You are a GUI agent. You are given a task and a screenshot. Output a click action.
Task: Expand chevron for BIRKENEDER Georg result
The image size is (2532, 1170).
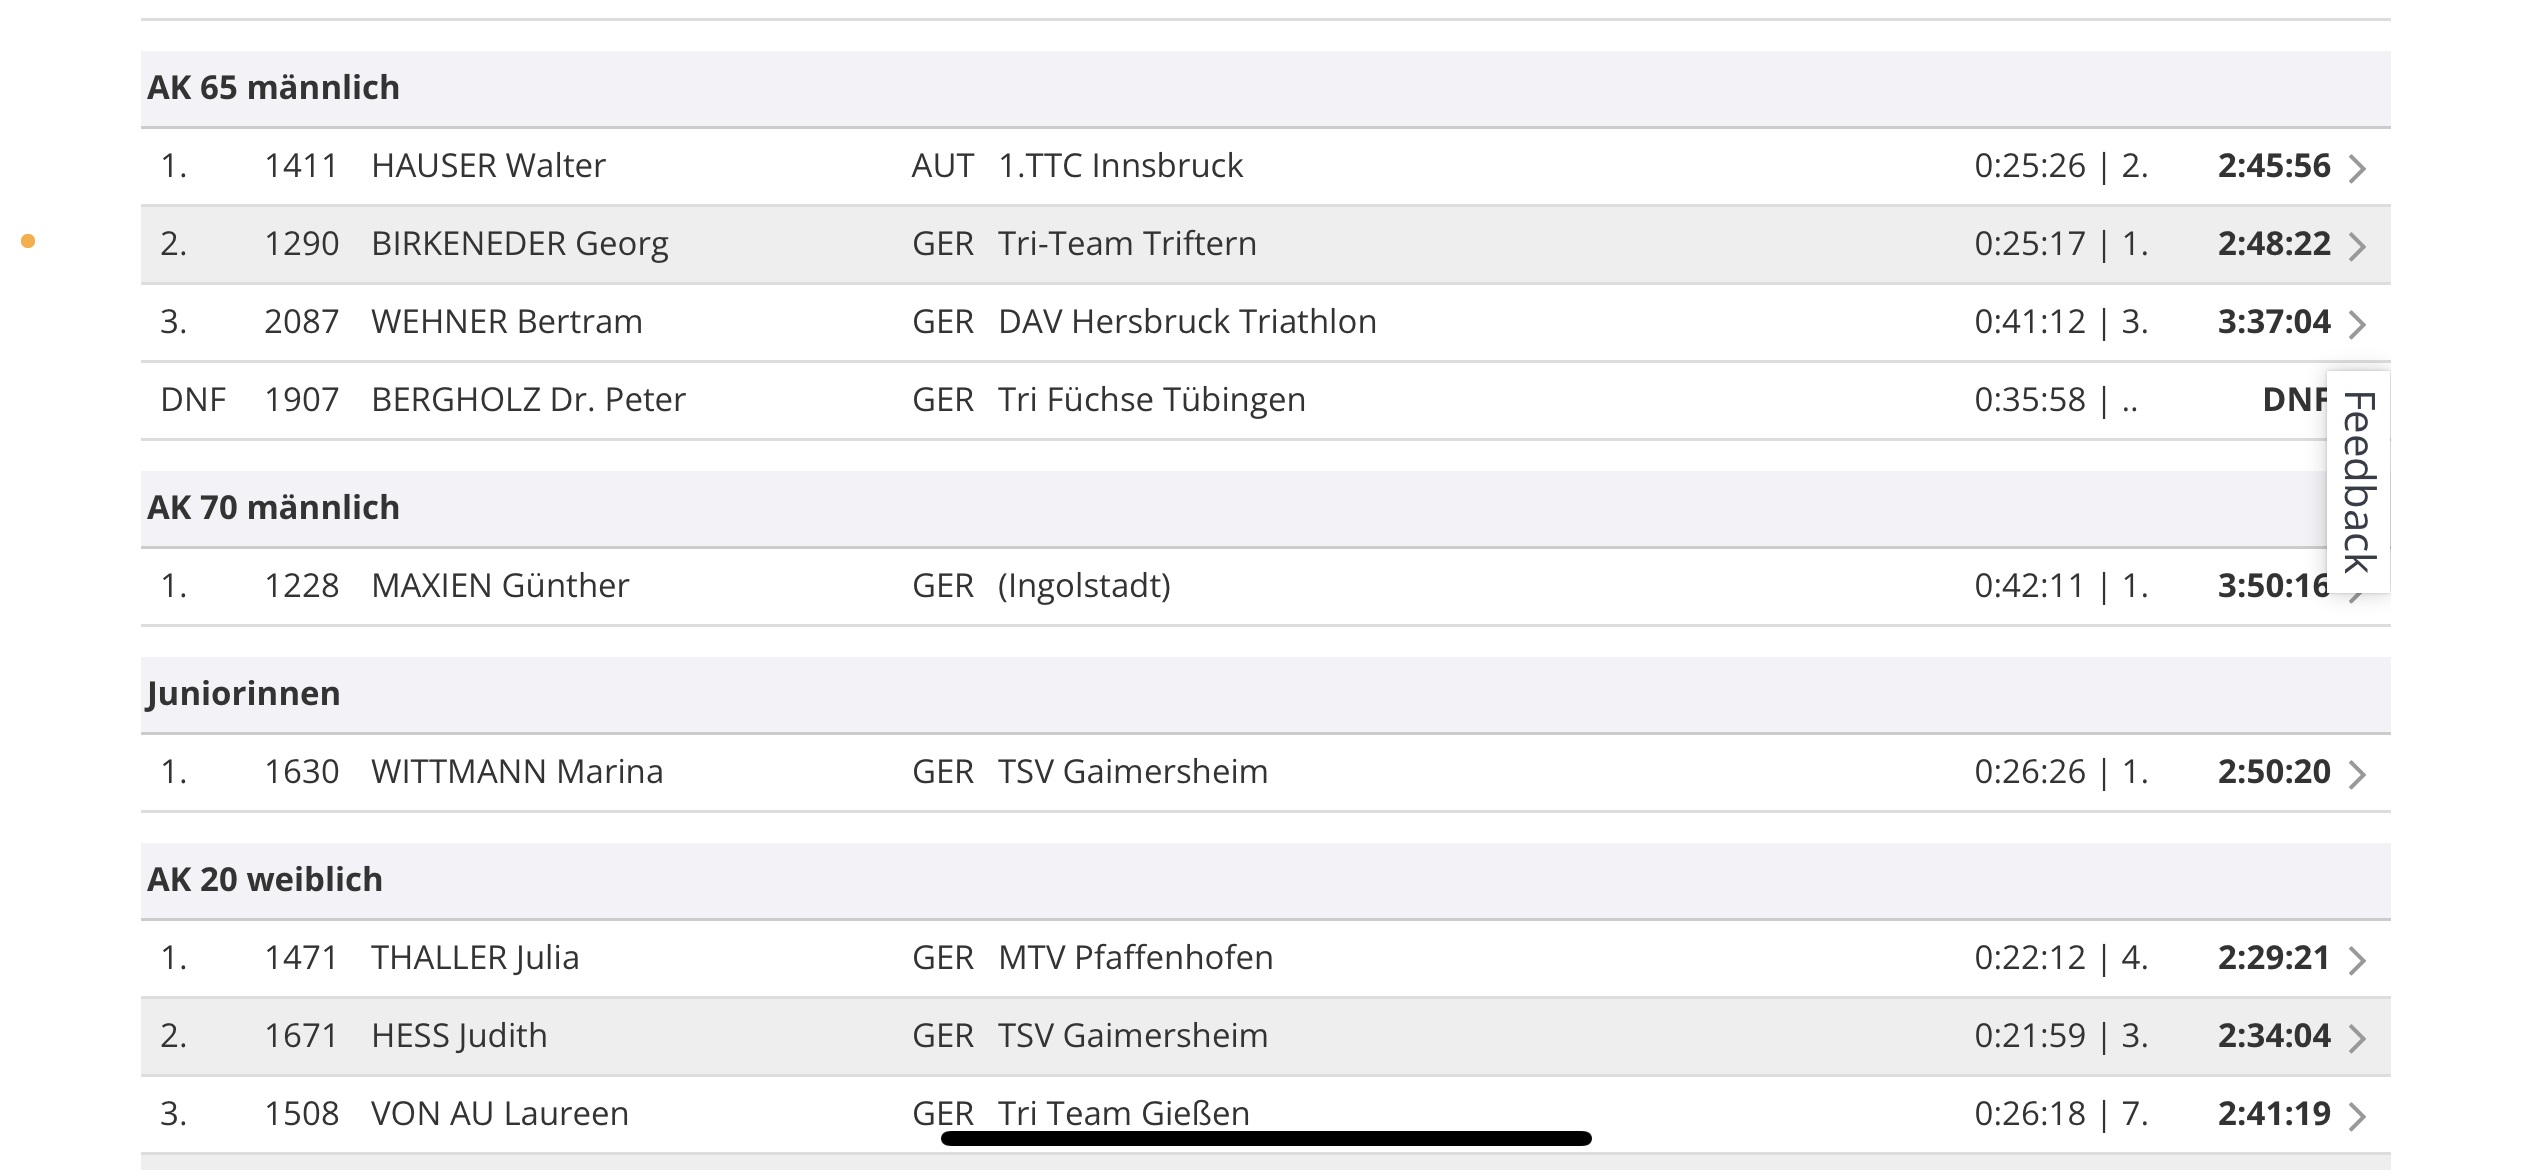2357,246
